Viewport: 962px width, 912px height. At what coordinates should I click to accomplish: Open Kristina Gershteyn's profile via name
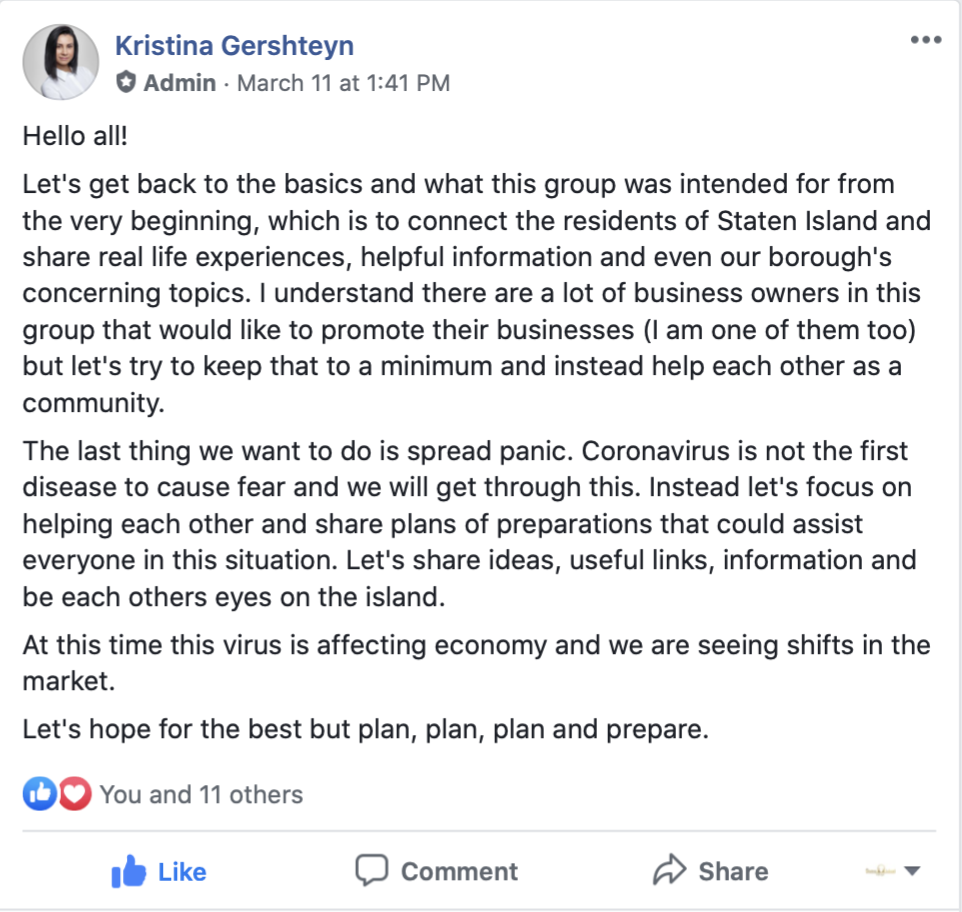click(234, 46)
